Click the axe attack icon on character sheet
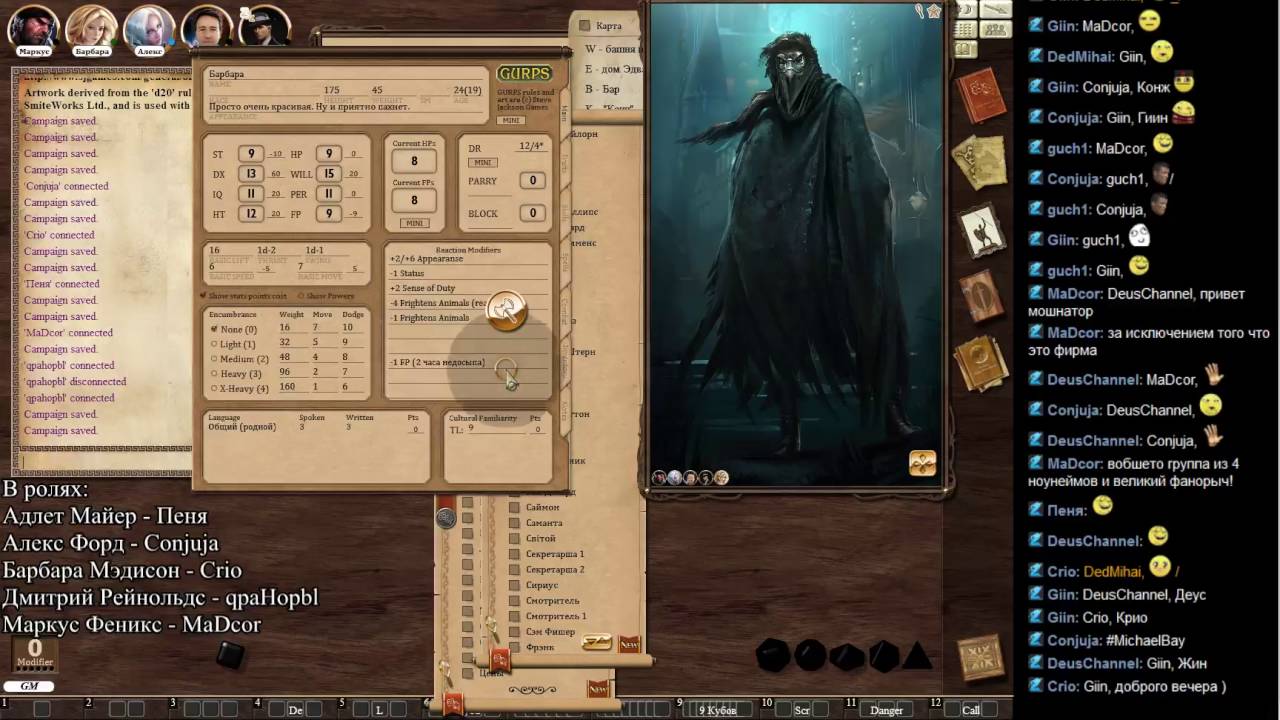Image resolution: width=1280 pixels, height=720 pixels. point(506,310)
